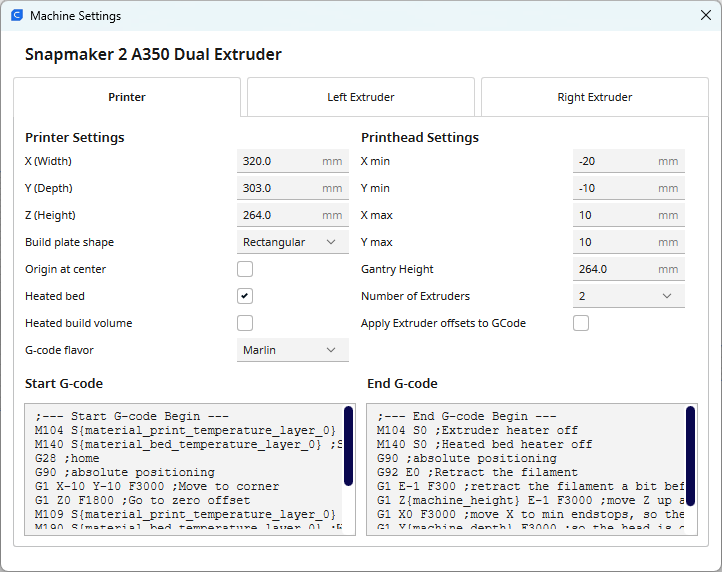Click the X (Width) input field
The width and height of the screenshot is (722, 572).
pyautogui.click(x=280, y=161)
